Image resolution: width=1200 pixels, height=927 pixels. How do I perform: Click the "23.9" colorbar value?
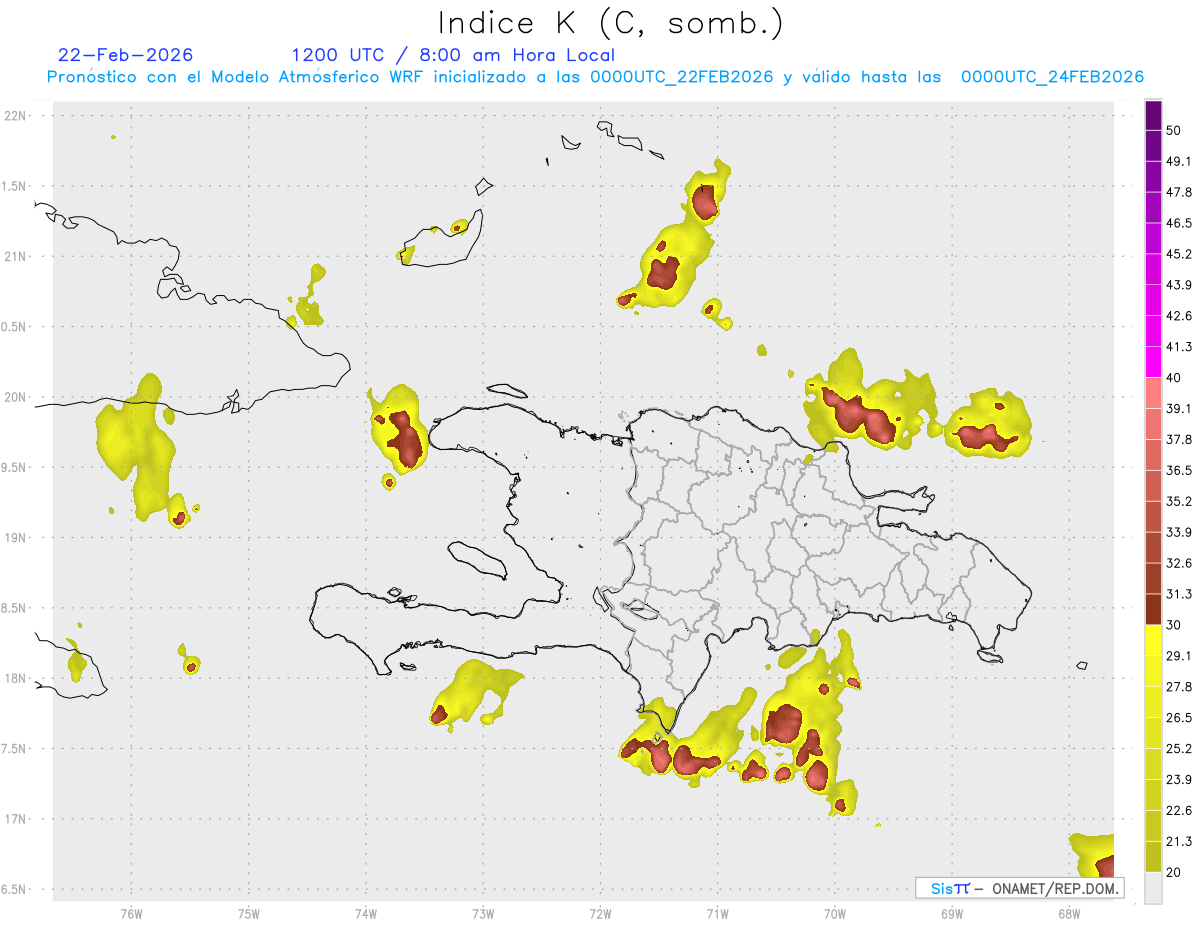click(x=1179, y=780)
